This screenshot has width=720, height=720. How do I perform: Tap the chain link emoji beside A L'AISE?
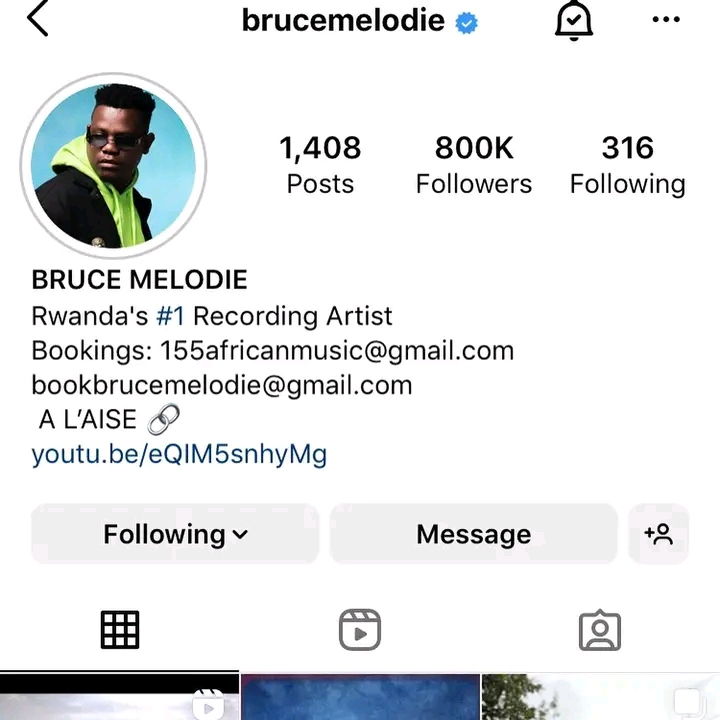(x=163, y=419)
